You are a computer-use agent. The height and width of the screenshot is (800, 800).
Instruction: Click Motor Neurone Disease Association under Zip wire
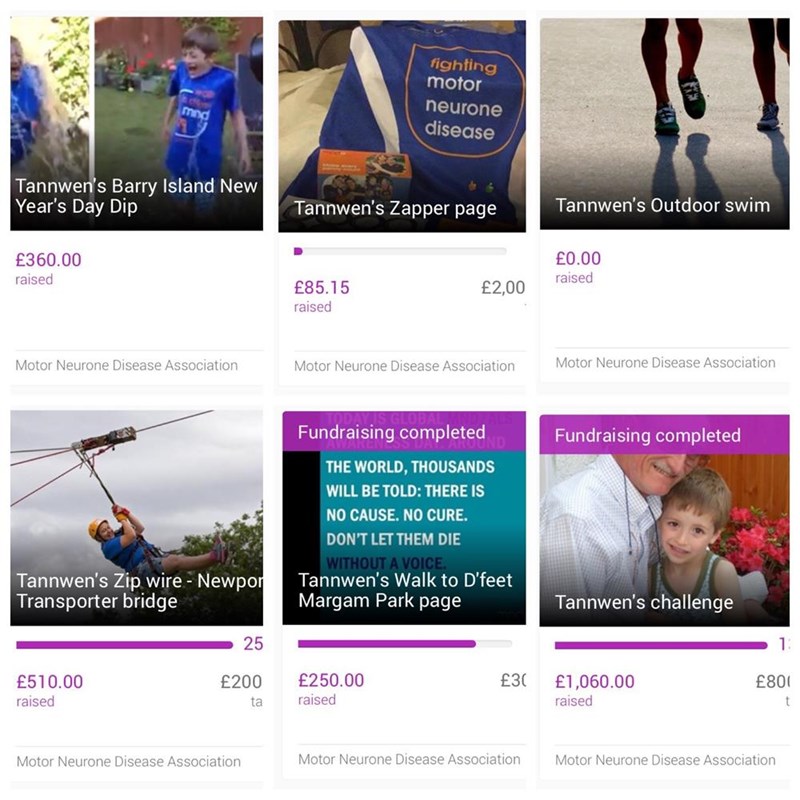(x=129, y=761)
